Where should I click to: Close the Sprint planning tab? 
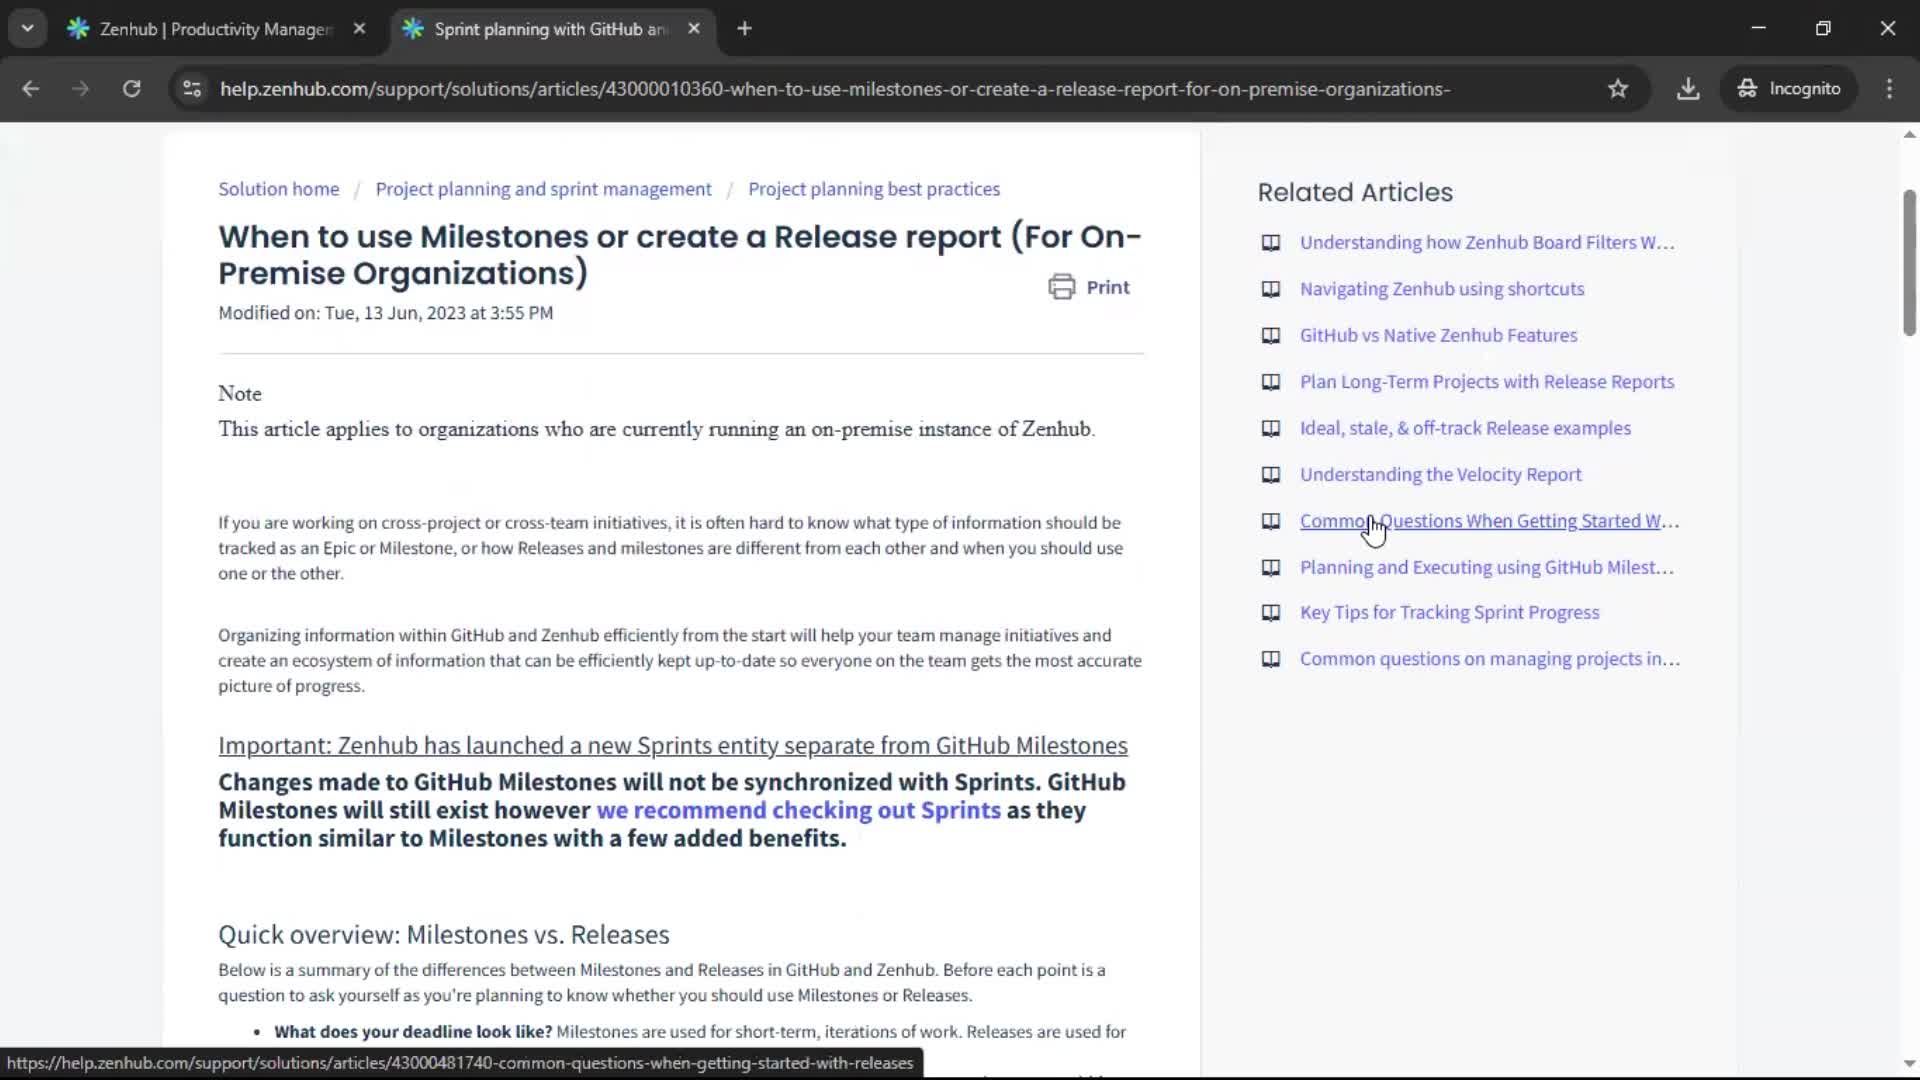pyautogui.click(x=694, y=28)
